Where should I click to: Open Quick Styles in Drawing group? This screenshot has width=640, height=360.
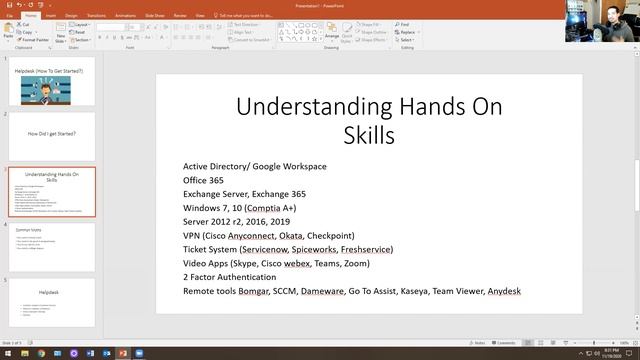(347, 32)
